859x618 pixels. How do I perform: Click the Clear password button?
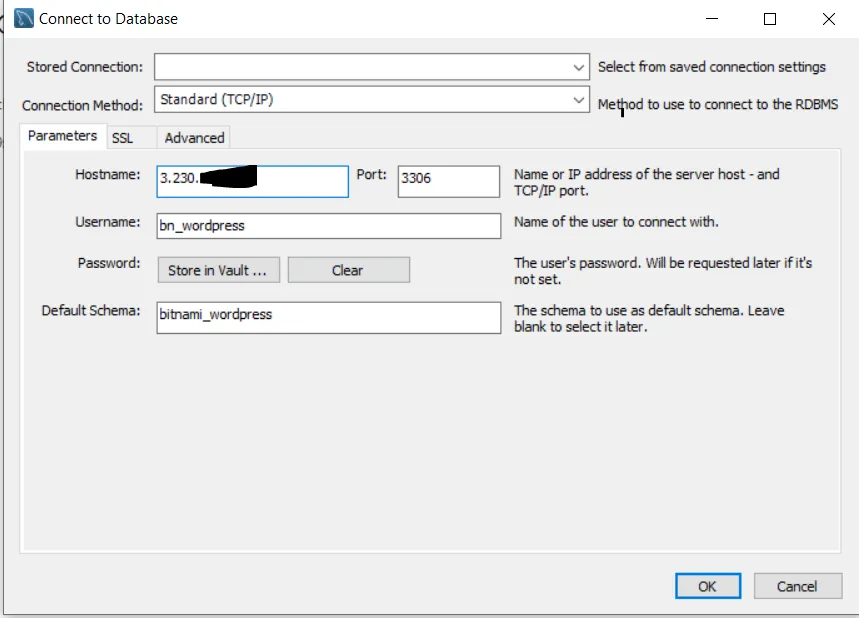(x=348, y=270)
